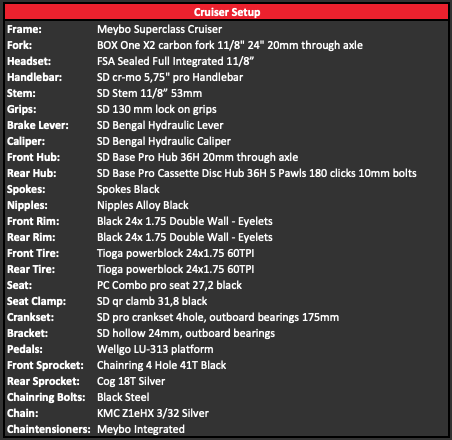Click Meybo Superclass Cruiser text
452x440 pixels.
click(x=159, y=29)
